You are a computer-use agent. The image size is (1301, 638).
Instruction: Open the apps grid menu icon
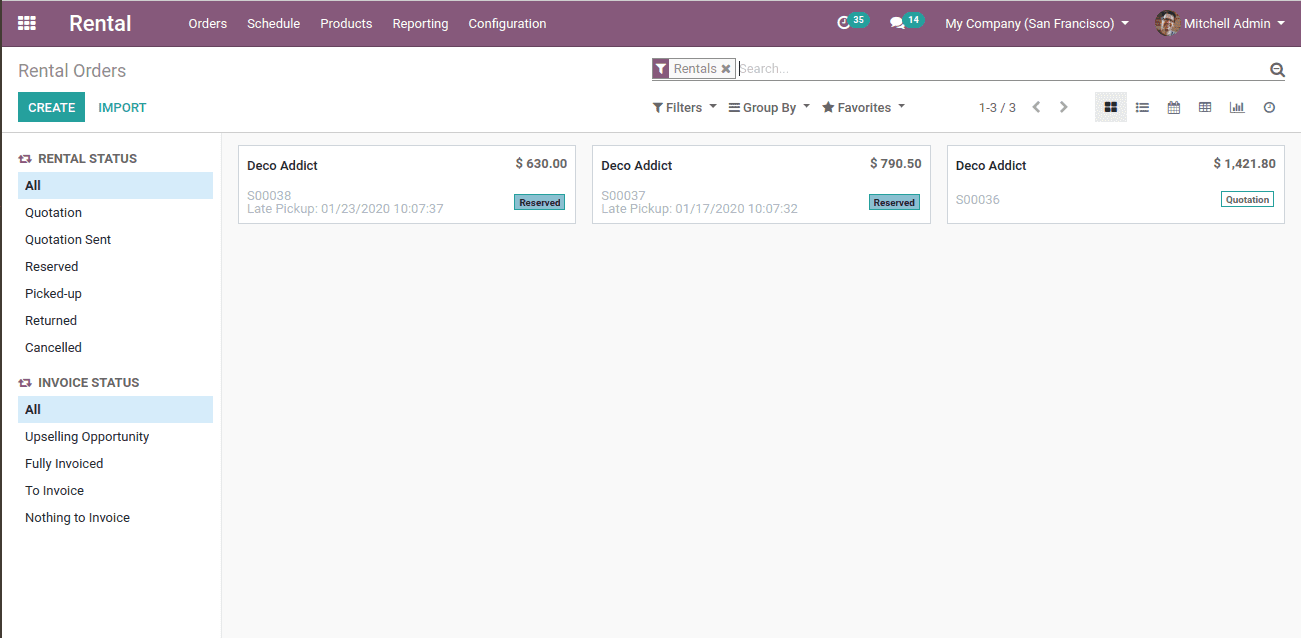coord(27,23)
